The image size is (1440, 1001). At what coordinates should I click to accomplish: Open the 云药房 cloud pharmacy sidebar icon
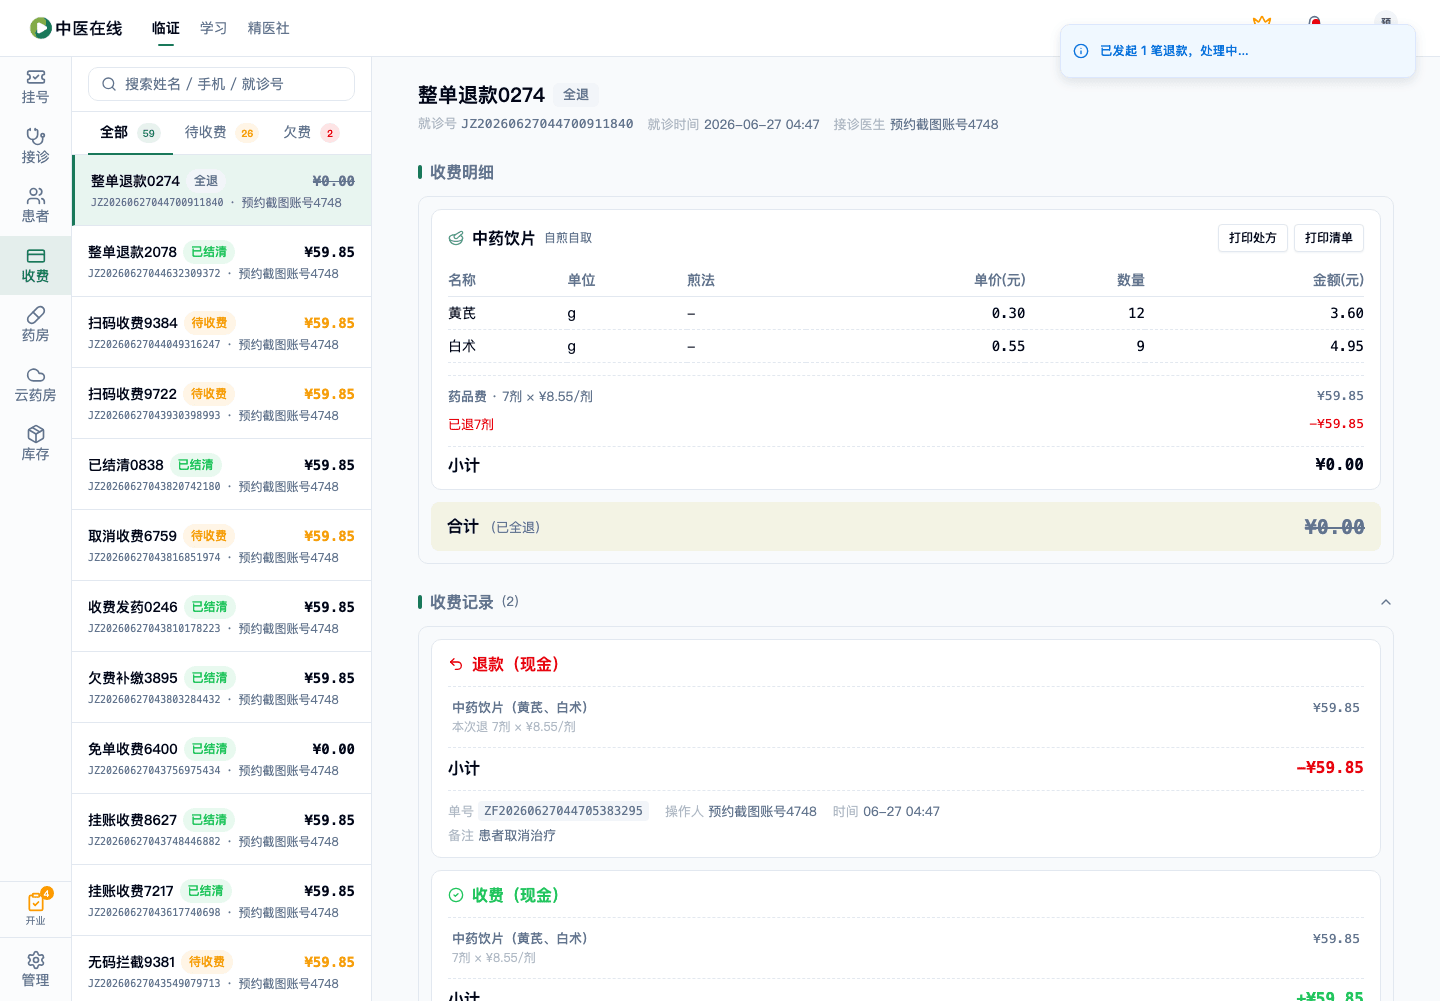click(35, 385)
